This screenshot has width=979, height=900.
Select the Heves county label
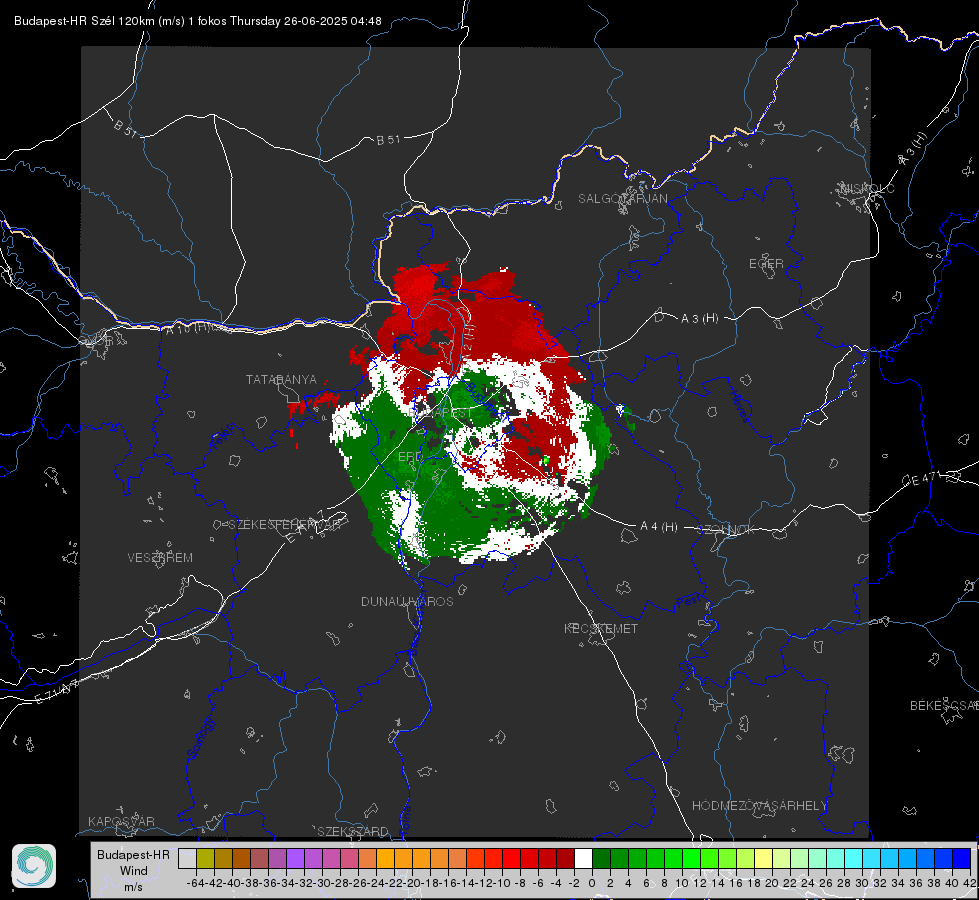pos(739,406)
